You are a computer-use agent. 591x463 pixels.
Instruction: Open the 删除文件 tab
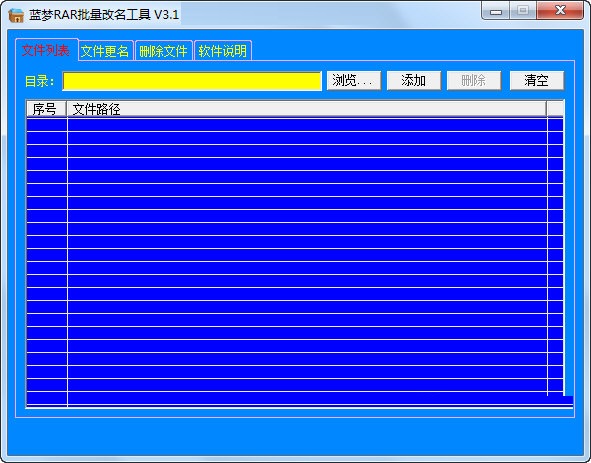pos(164,51)
